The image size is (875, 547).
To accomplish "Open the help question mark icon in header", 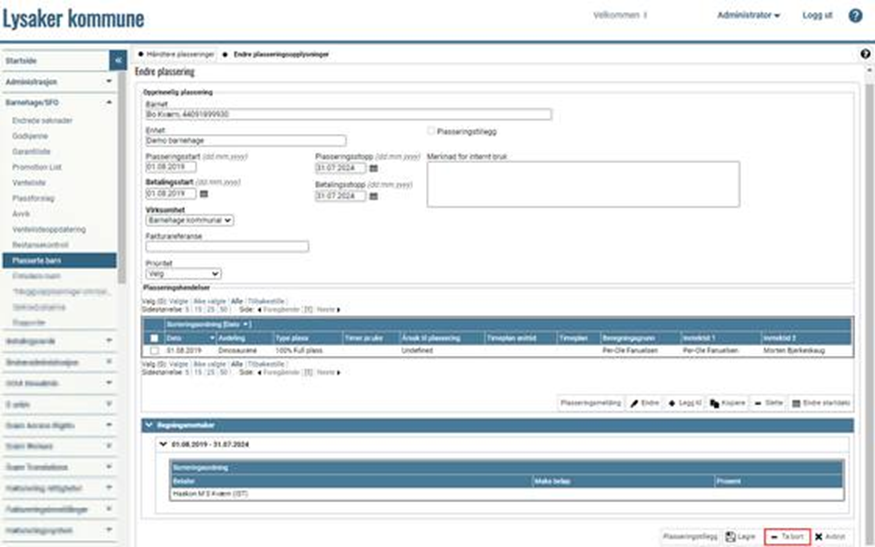I will click(855, 16).
